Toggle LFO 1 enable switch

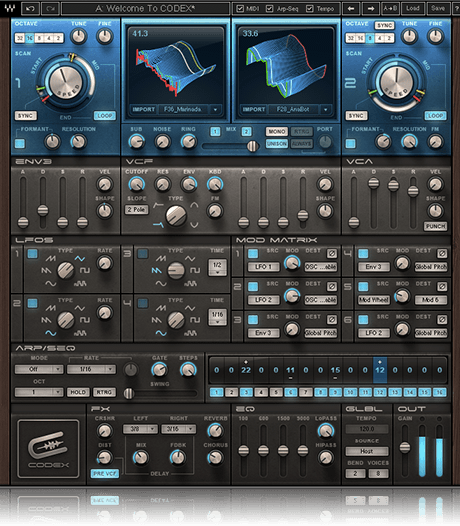(x=33, y=254)
